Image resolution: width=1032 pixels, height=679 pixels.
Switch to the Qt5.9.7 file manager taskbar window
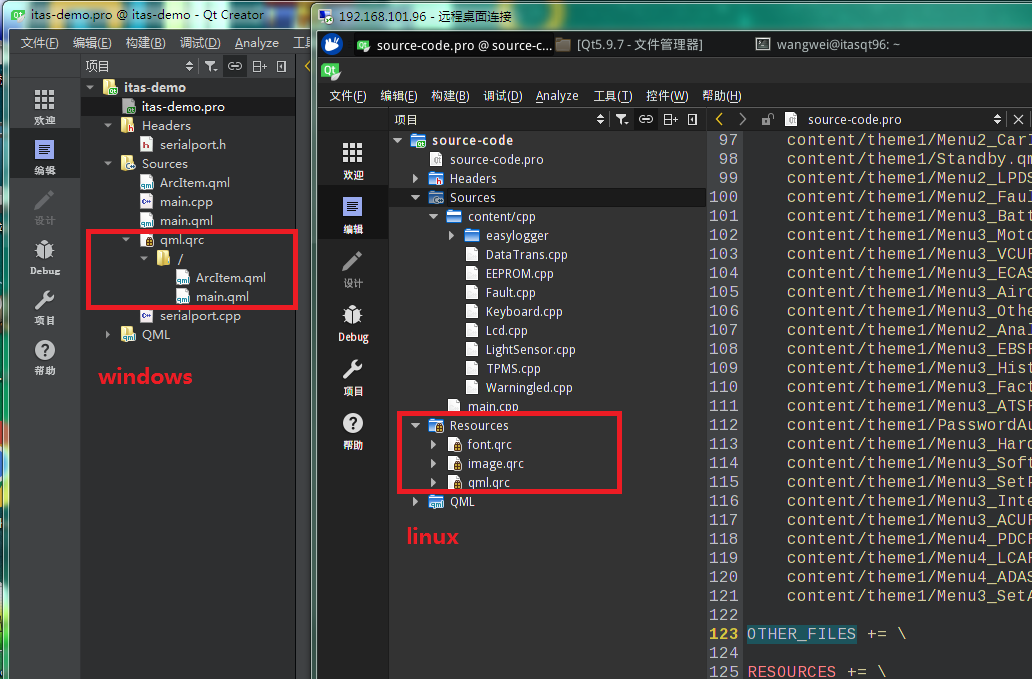click(x=630, y=45)
